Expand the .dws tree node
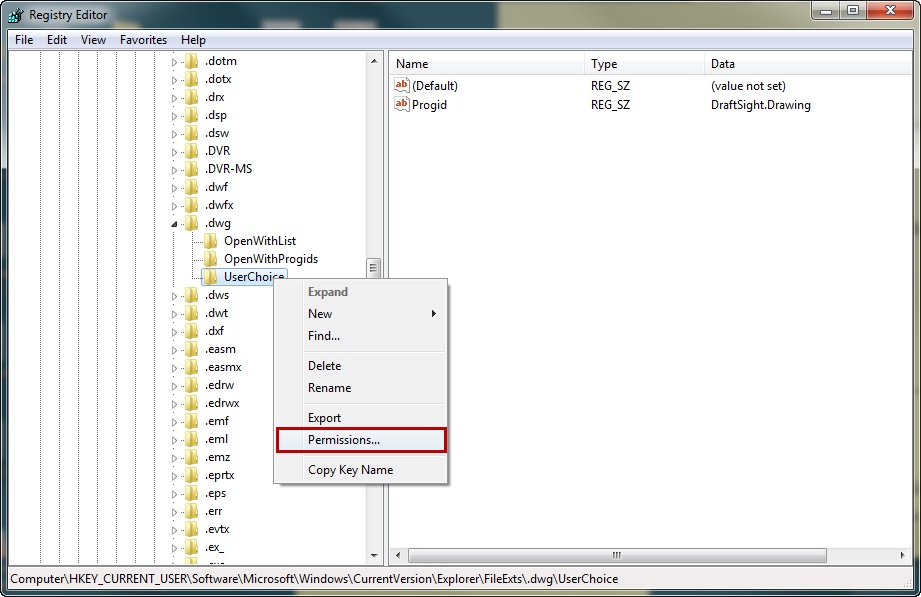This screenshot has width=921, height=597. point(174,296)
